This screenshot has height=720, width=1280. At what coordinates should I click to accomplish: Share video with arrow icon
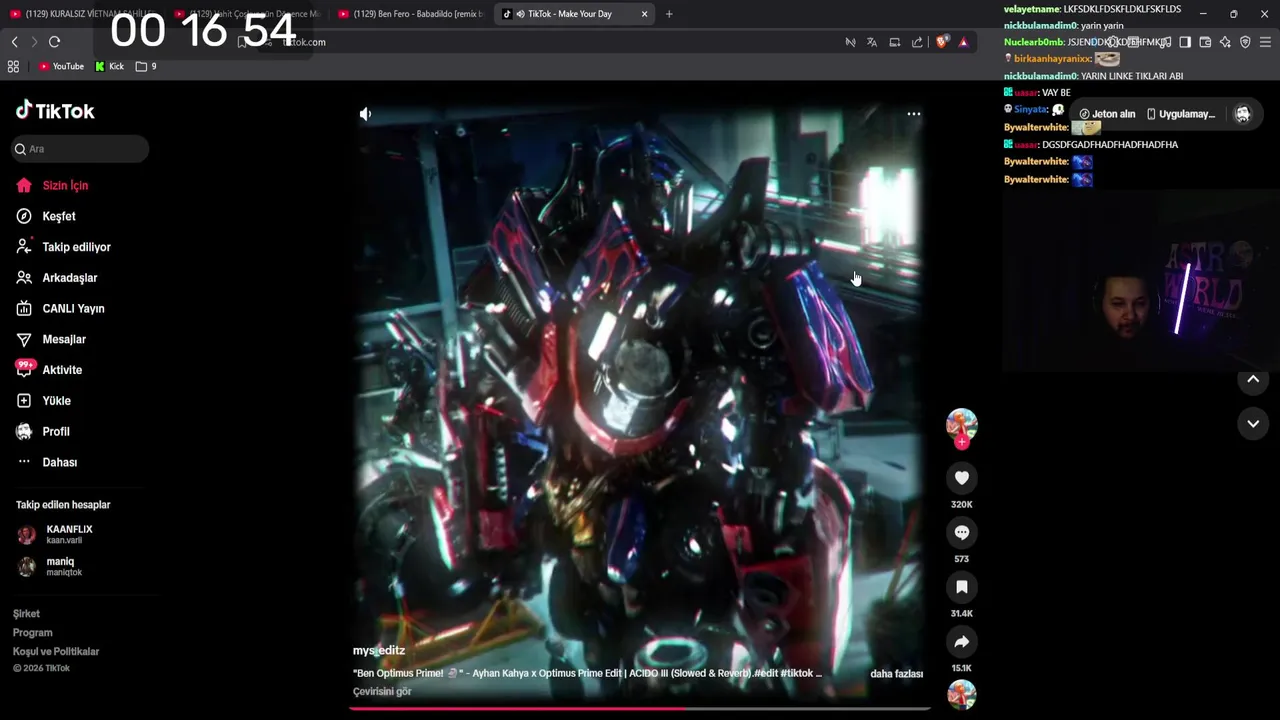point(962,642)
